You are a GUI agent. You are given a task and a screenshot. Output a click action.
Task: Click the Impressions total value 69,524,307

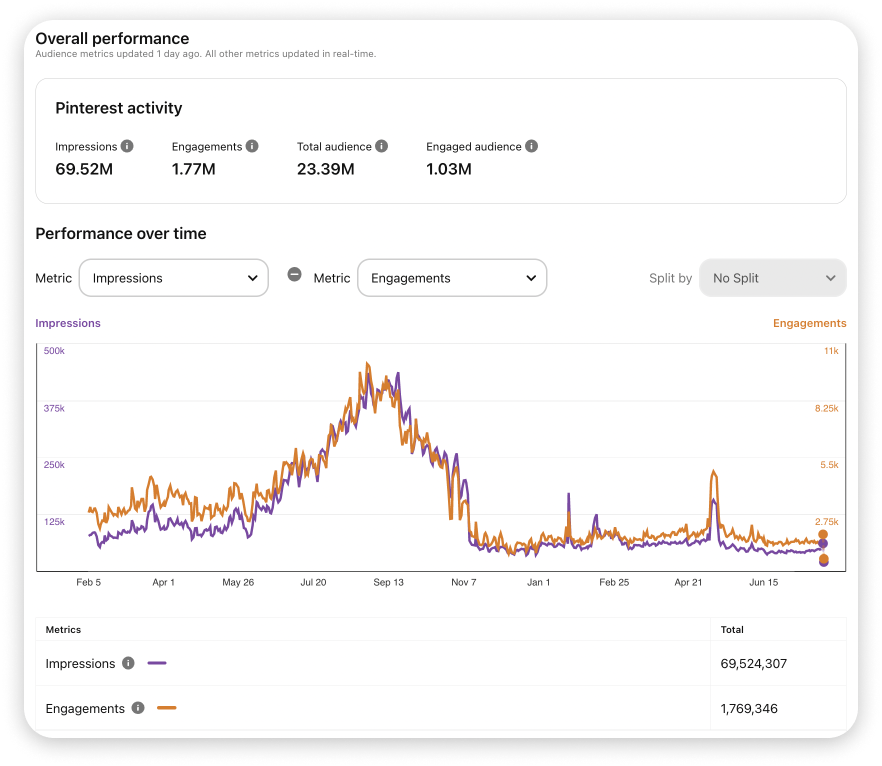pyautogui.click(x=754, y=664)
